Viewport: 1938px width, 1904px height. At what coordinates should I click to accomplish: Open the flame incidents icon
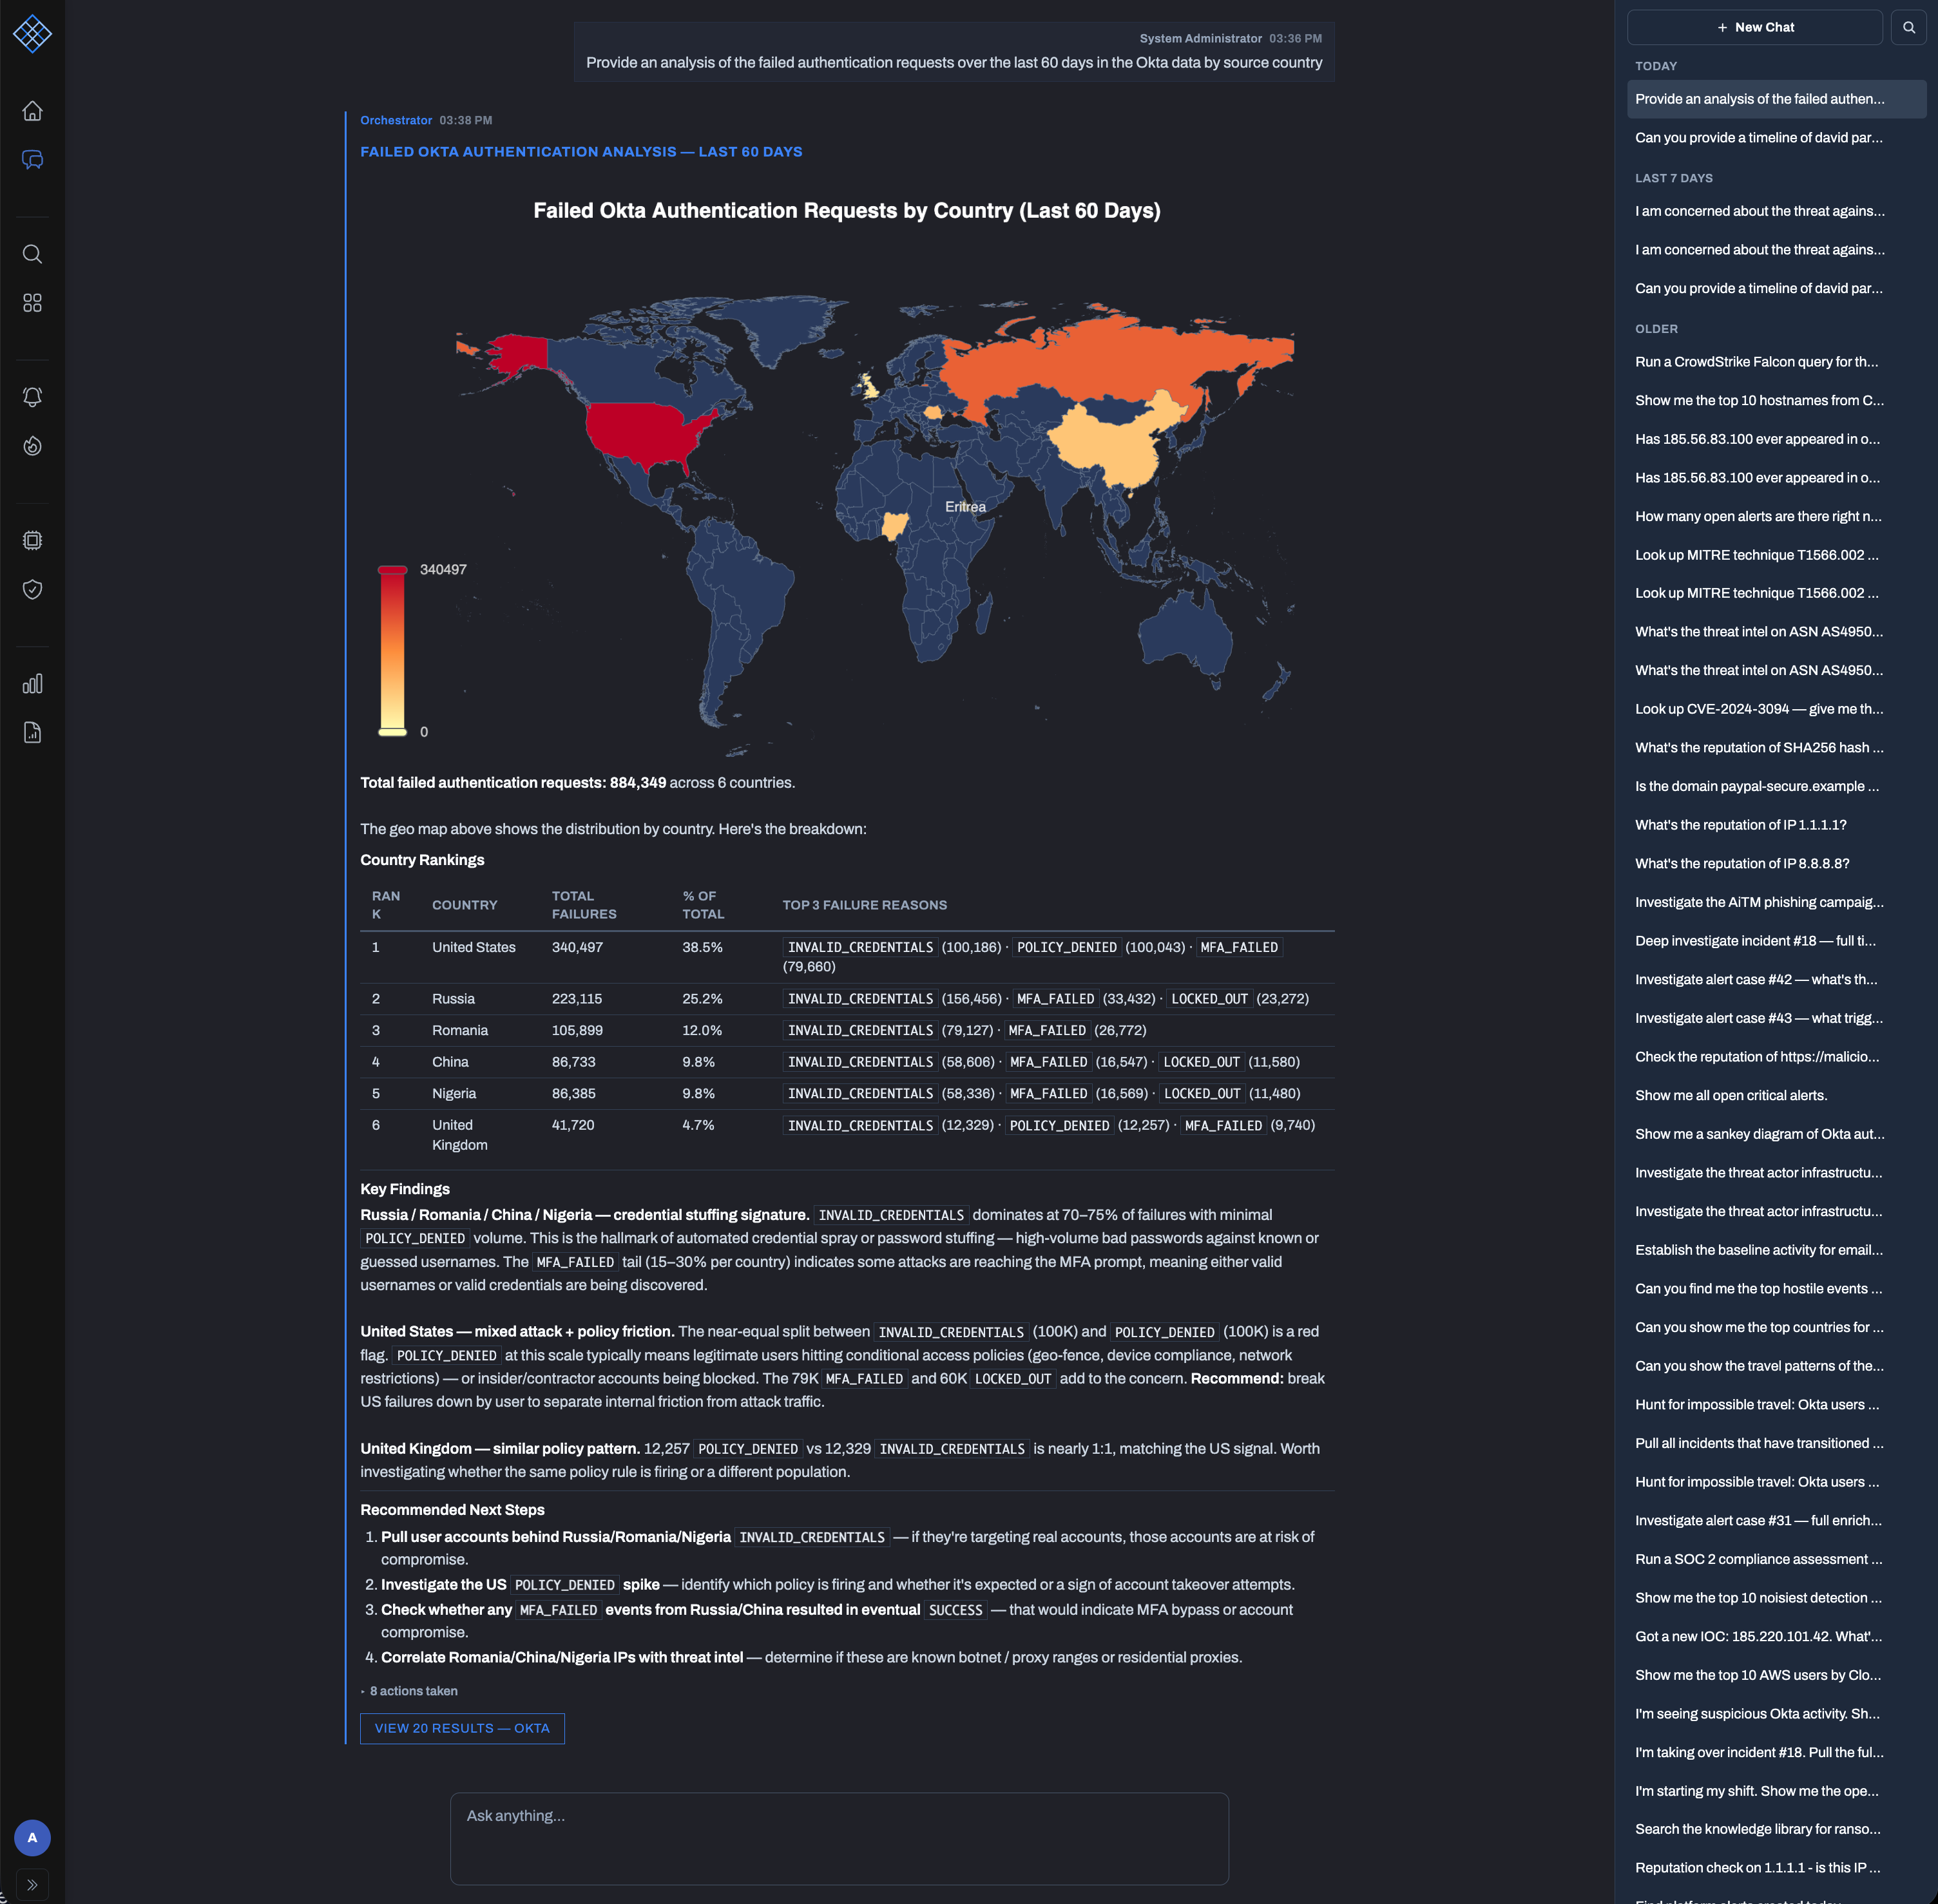point(32,446)
